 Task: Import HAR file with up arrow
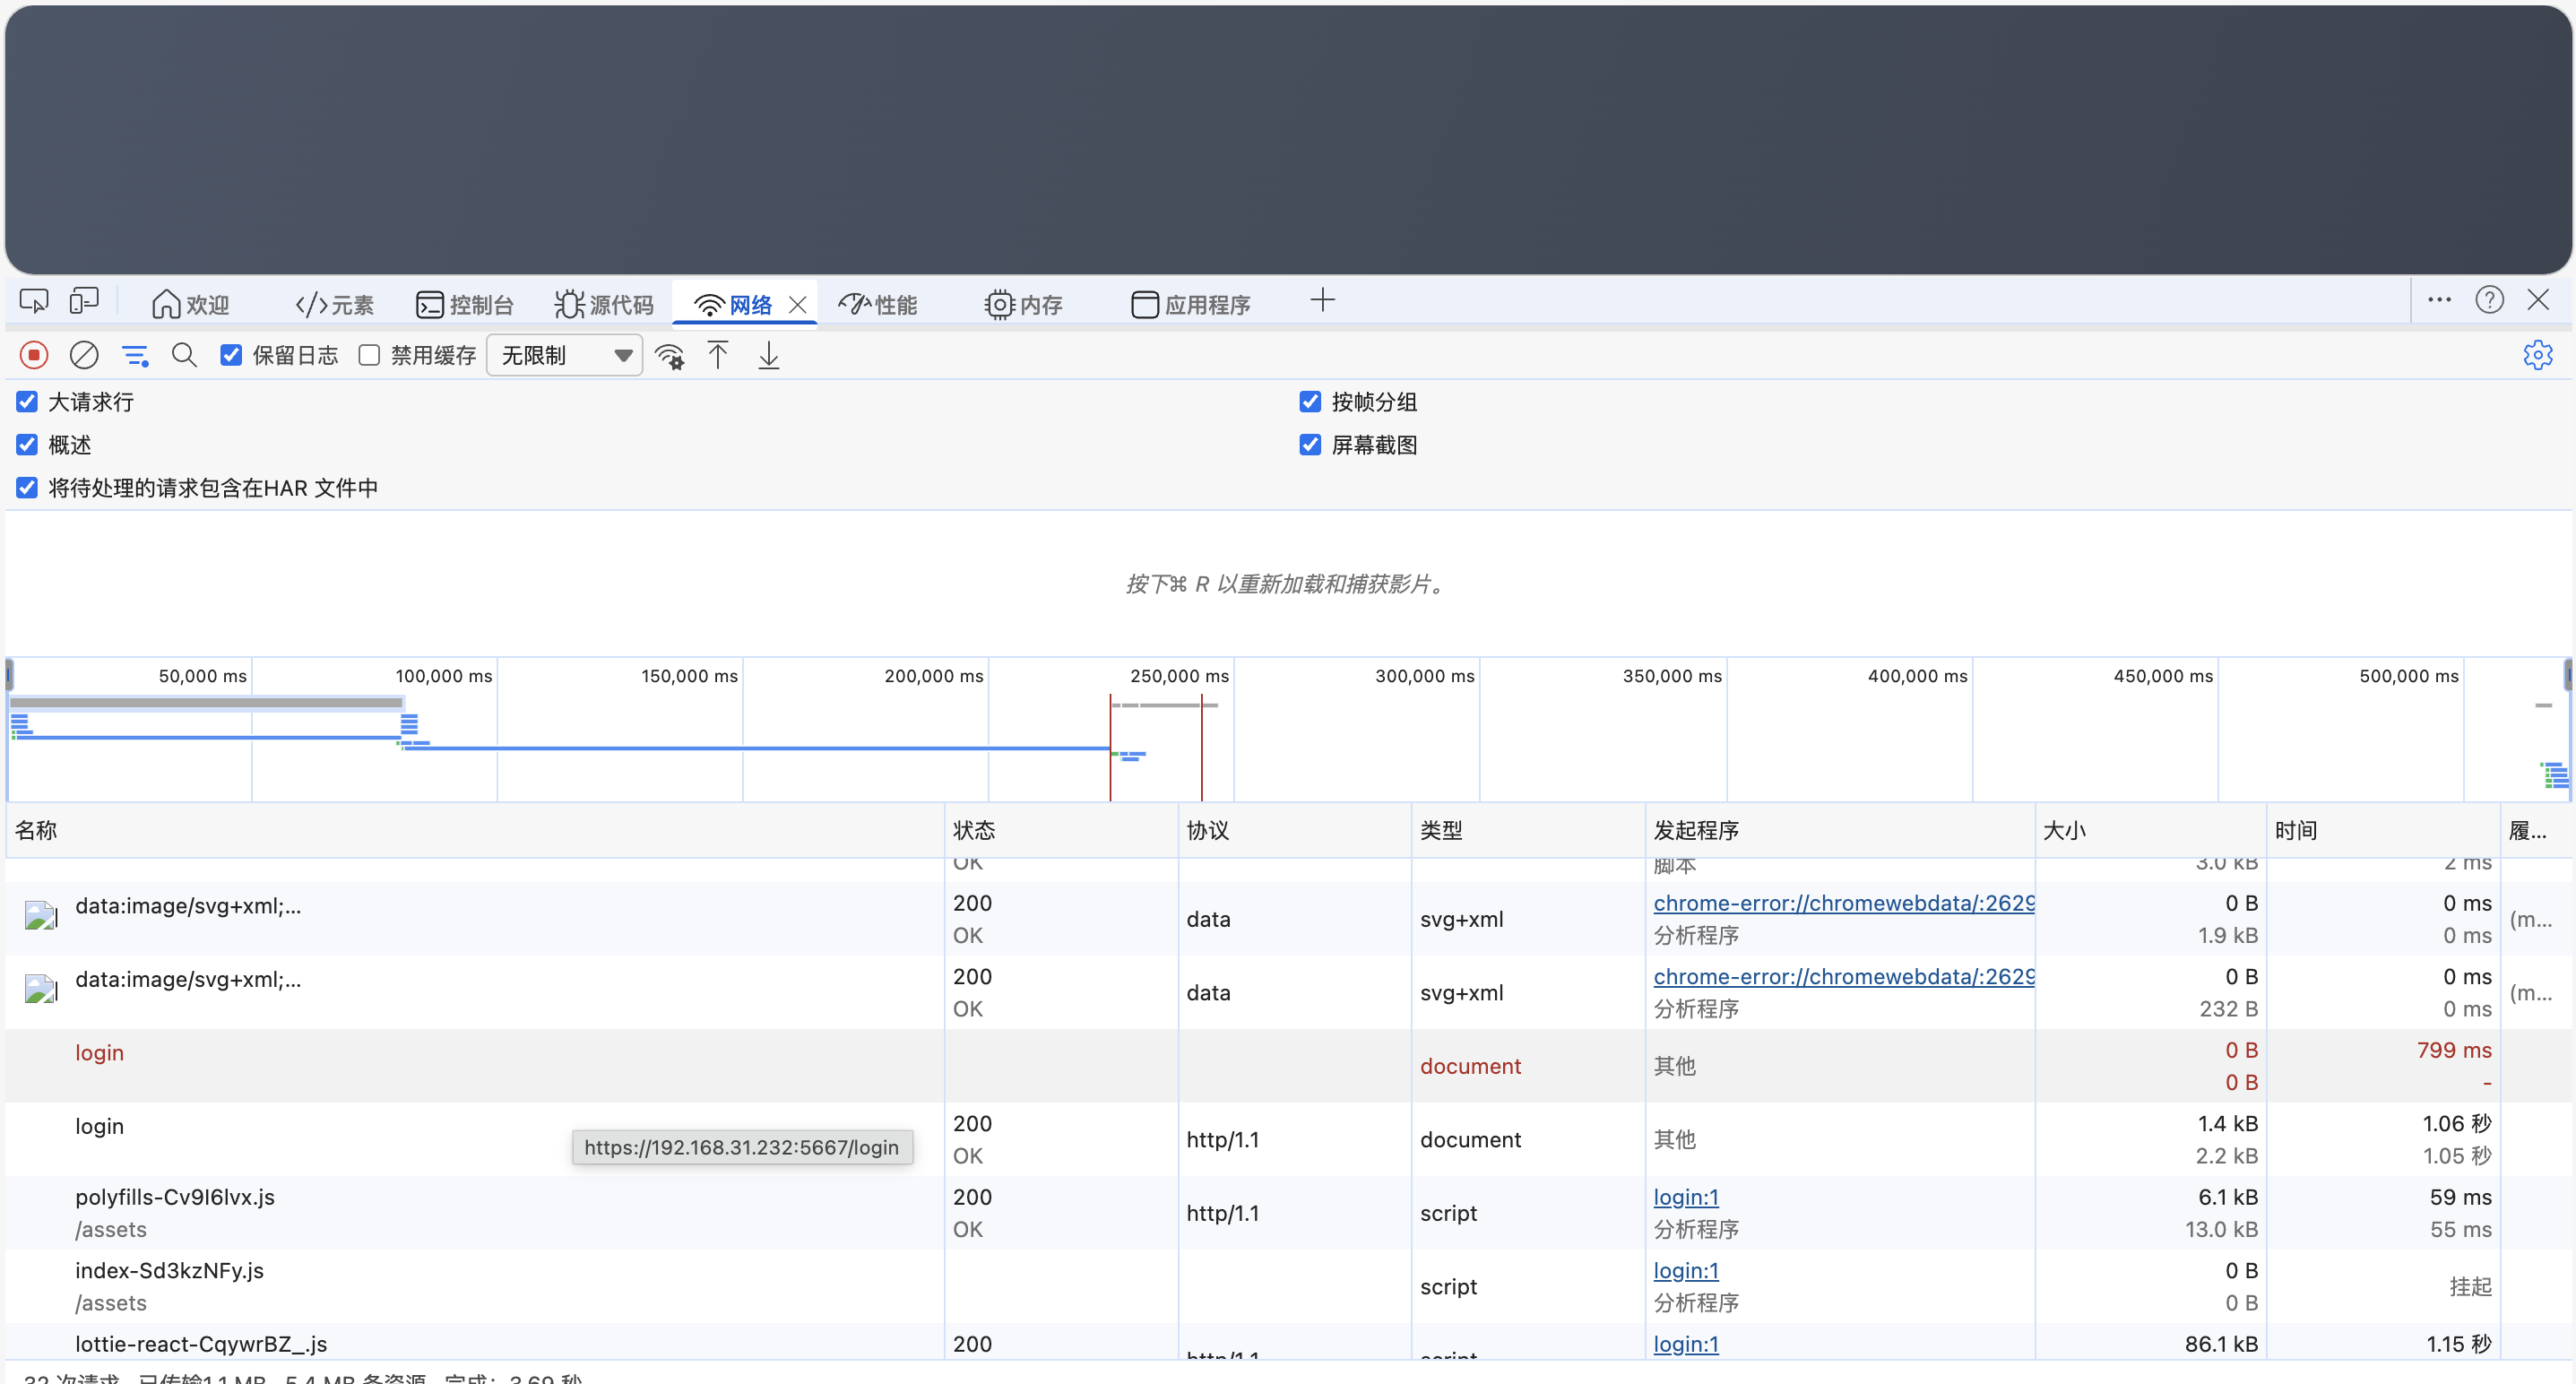coord(718,355)
